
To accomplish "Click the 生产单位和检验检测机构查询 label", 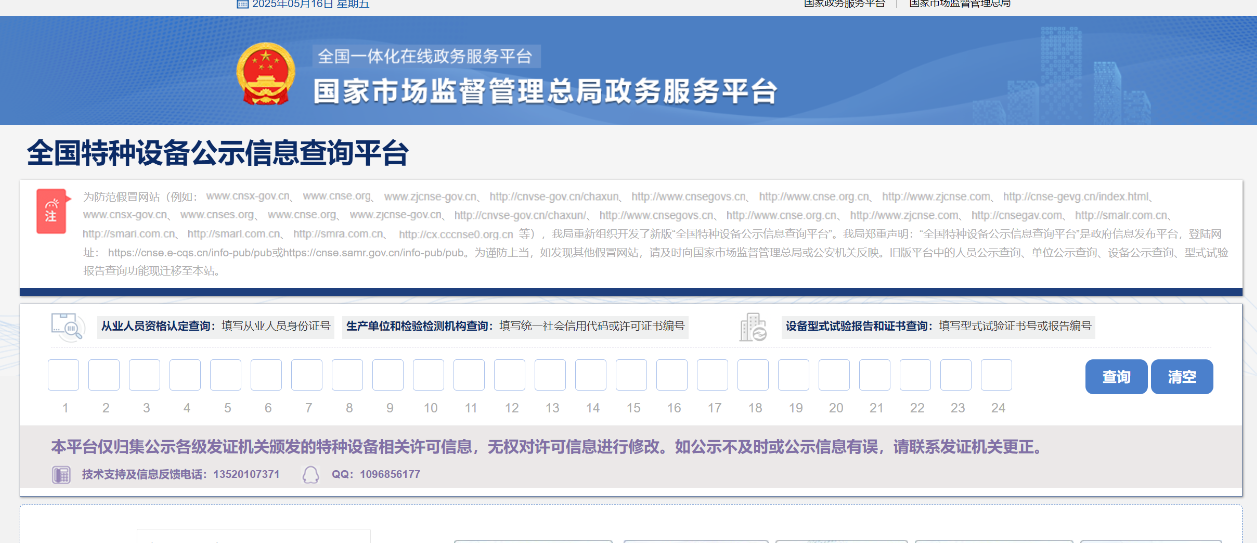I will [x=419, y=326].
